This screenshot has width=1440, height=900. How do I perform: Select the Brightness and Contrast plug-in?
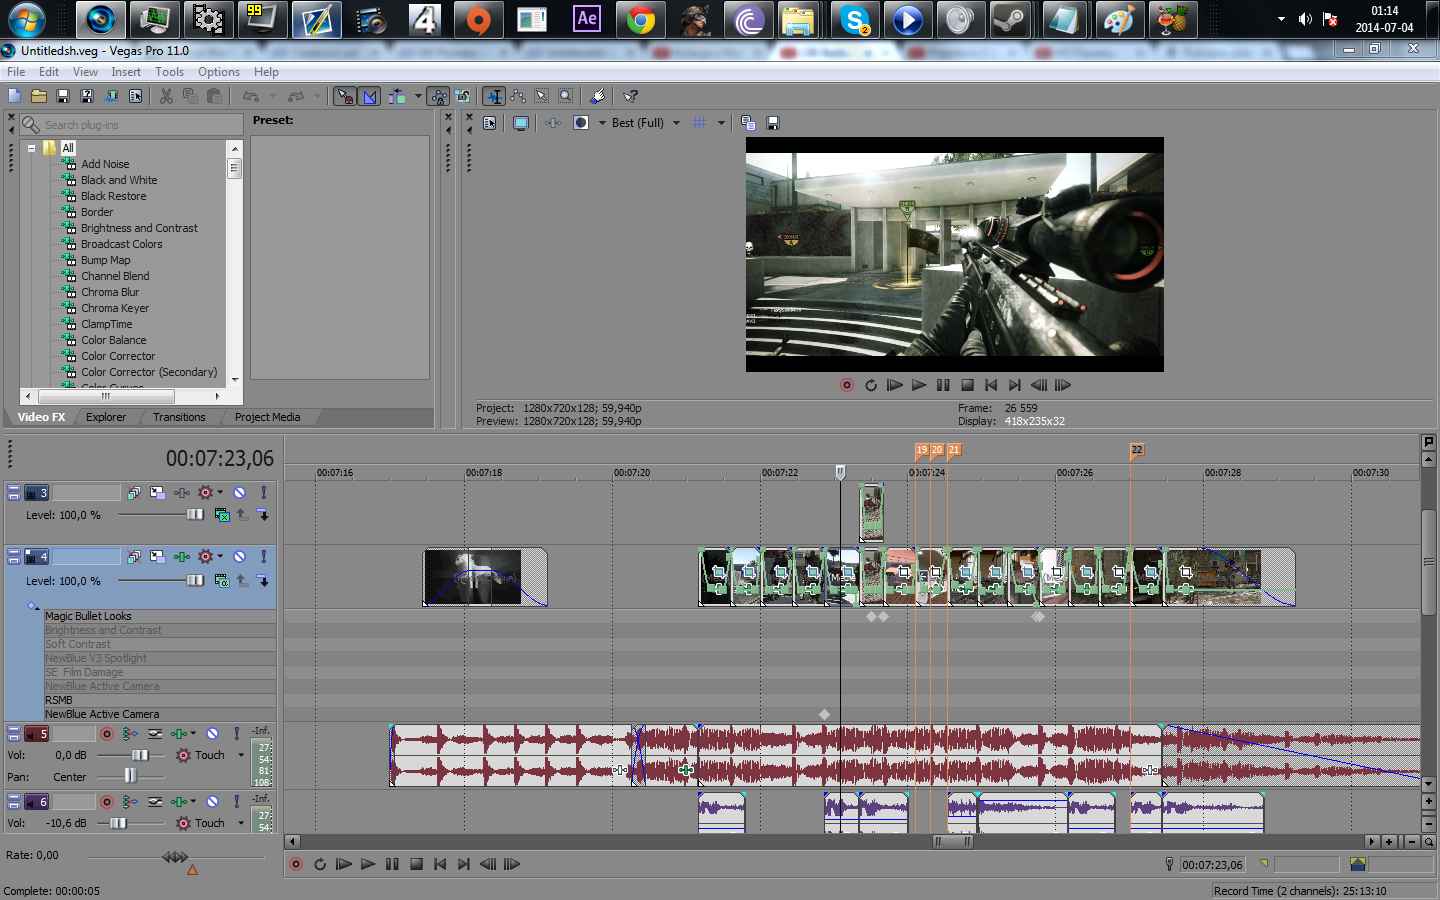139,228
